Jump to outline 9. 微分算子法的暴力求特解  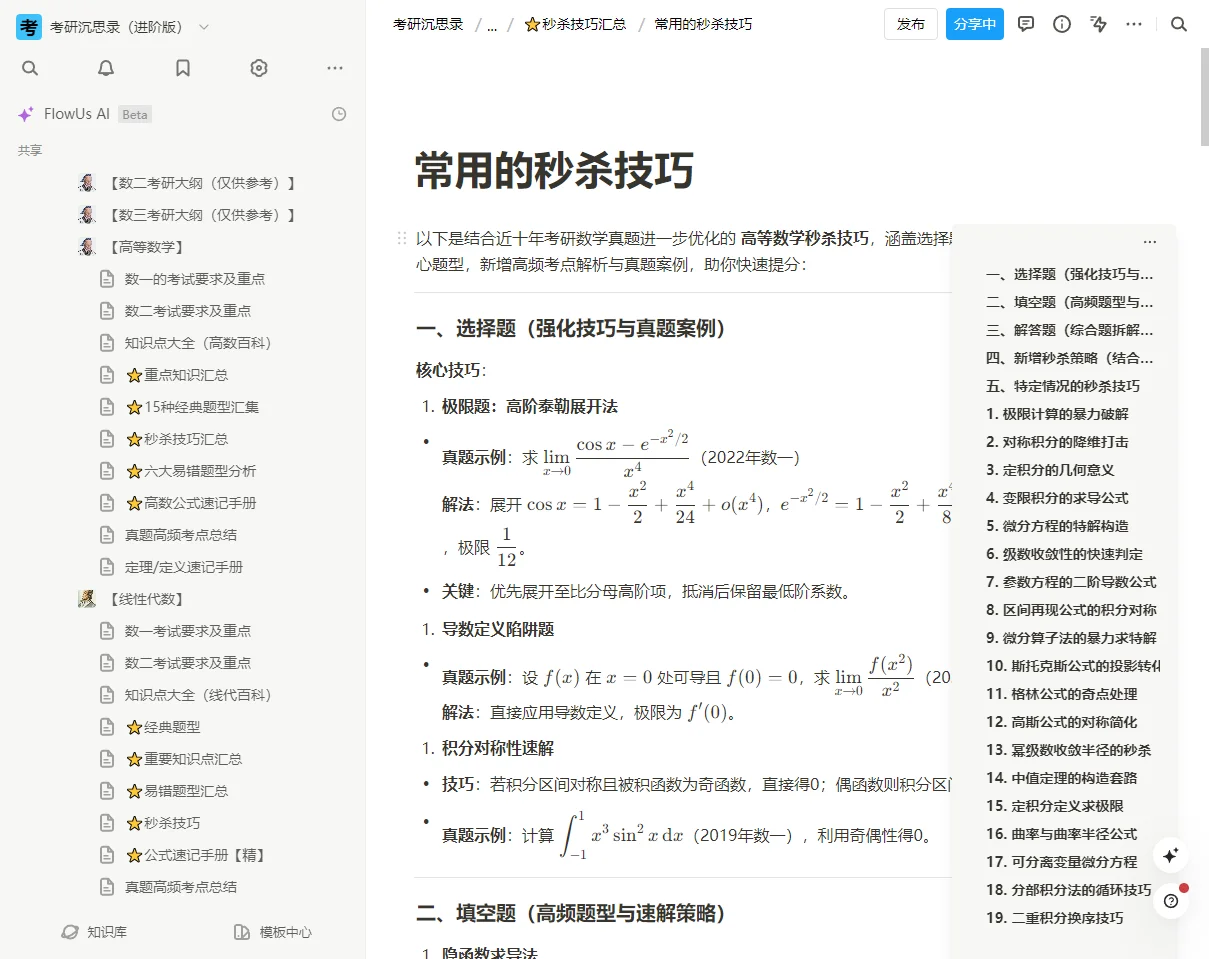(x=1071, y=638)
